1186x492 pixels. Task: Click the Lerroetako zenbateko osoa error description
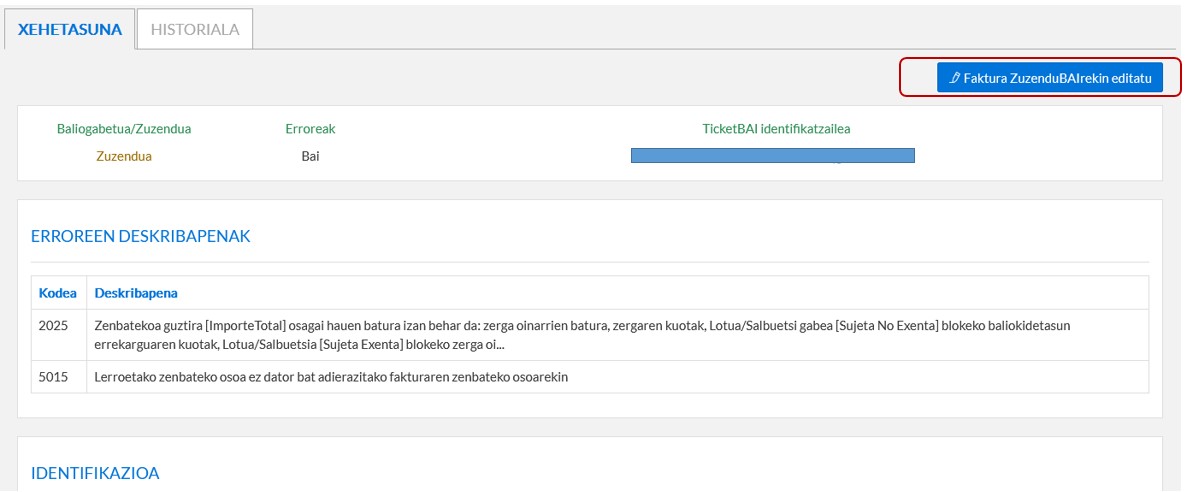click(331, 377)
